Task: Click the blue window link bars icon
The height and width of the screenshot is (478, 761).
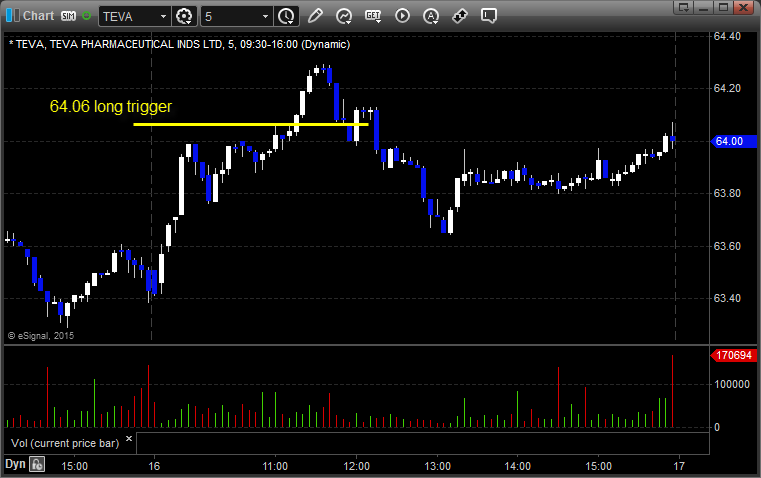Action: click(13, 16)
